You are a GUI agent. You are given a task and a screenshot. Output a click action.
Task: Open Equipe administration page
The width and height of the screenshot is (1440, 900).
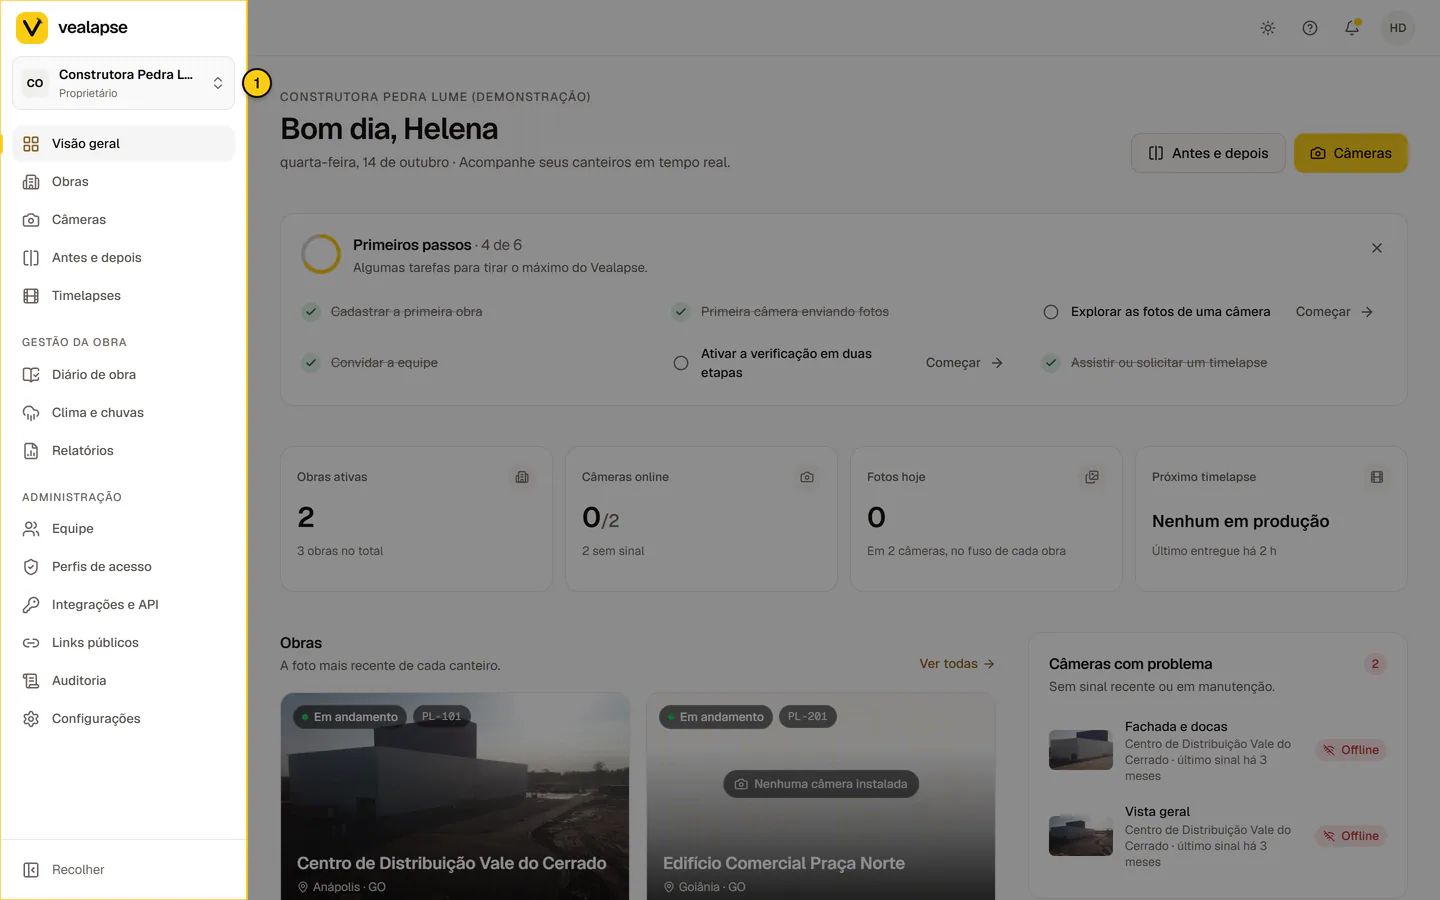point(123,528)
